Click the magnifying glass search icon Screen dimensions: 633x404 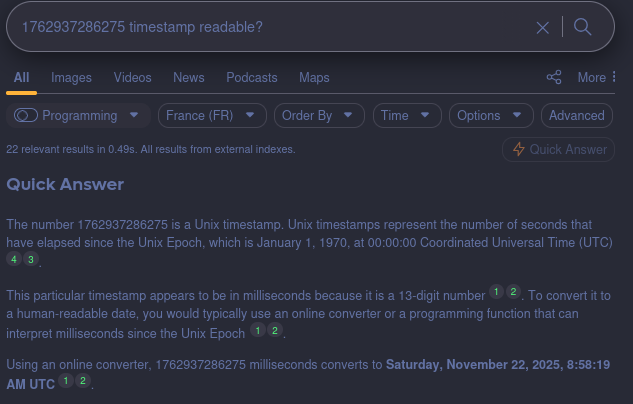pyautogui.click(x=583, y=27)
